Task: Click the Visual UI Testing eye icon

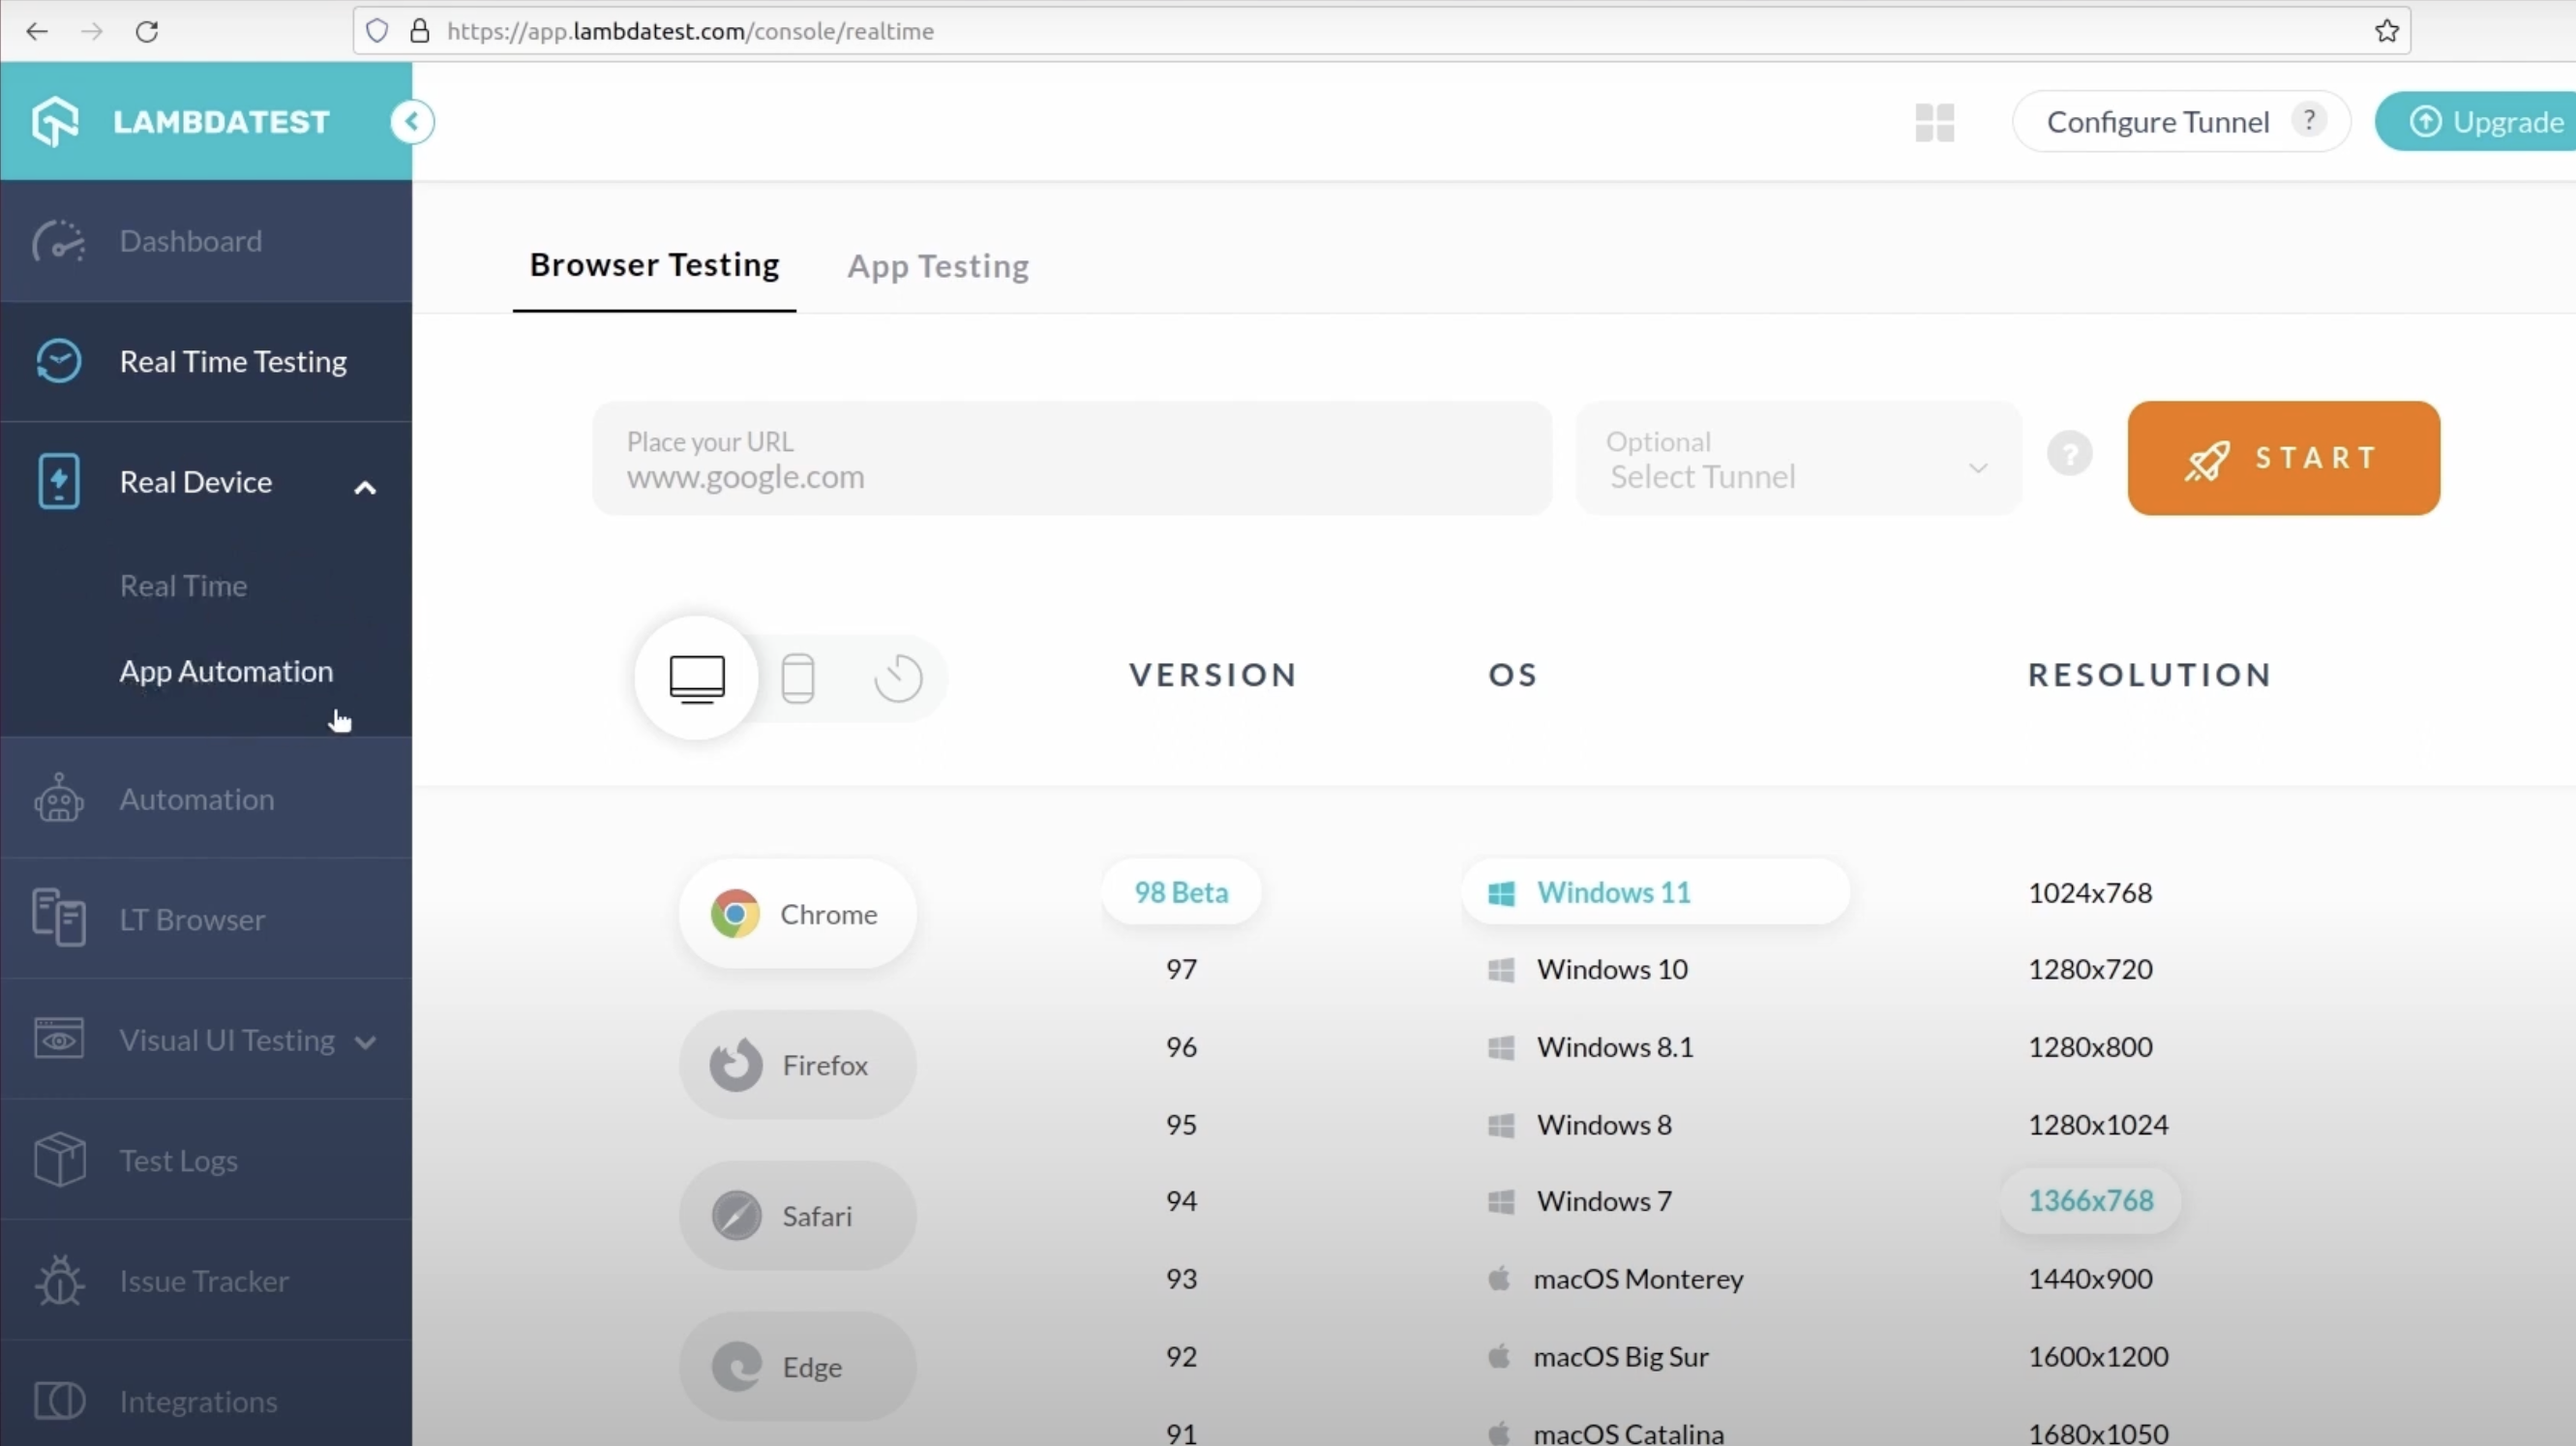Action: coord(59,1039)
